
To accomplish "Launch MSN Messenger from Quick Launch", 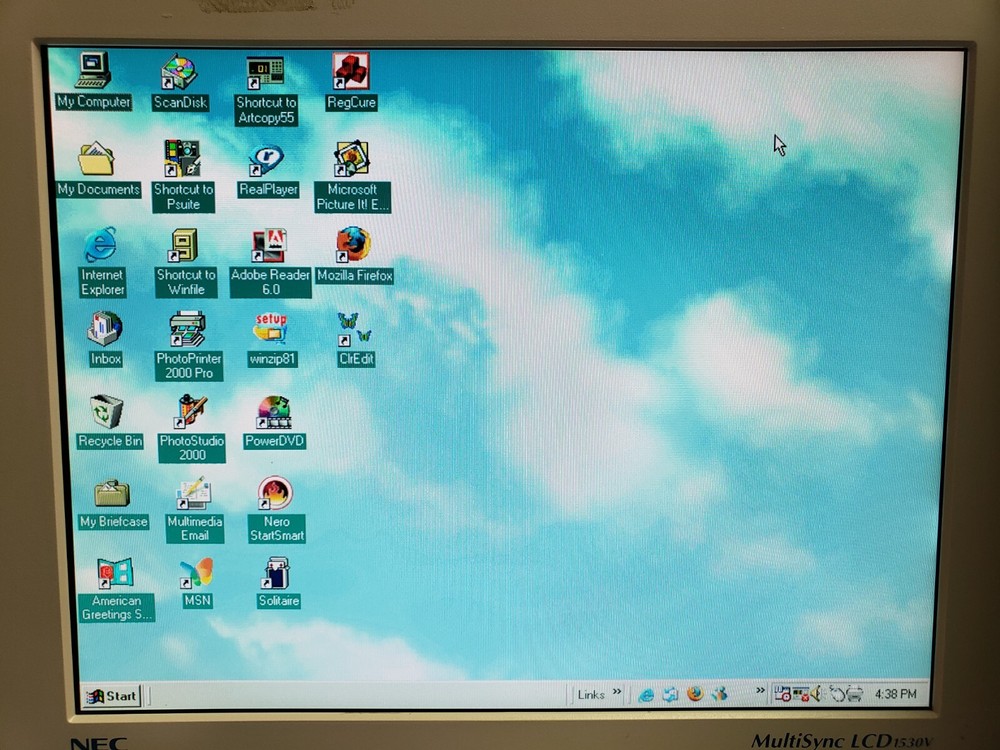I will point(719,694).
